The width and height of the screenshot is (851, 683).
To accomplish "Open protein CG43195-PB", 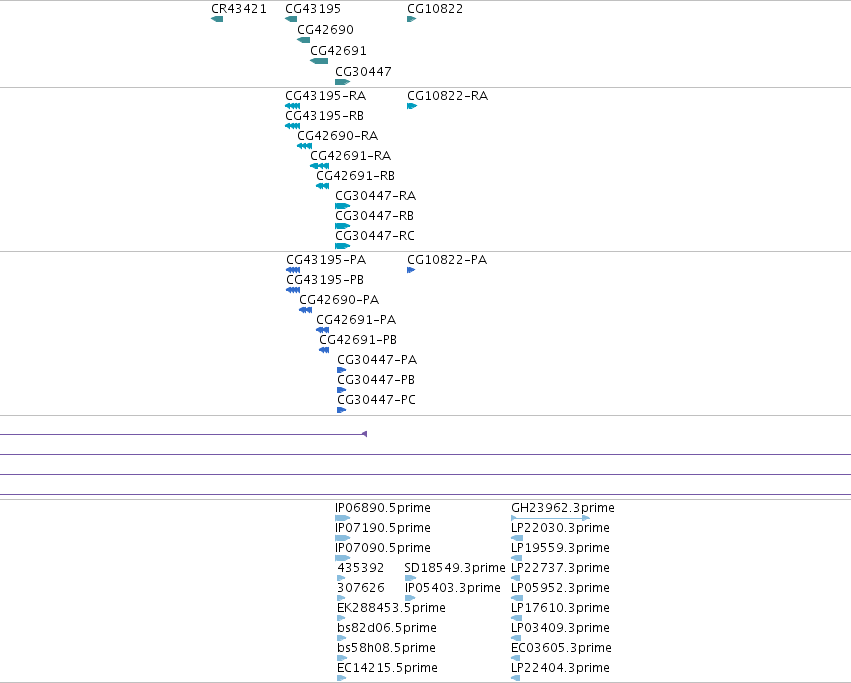I will pyautogui.click(x=293, y=290).
